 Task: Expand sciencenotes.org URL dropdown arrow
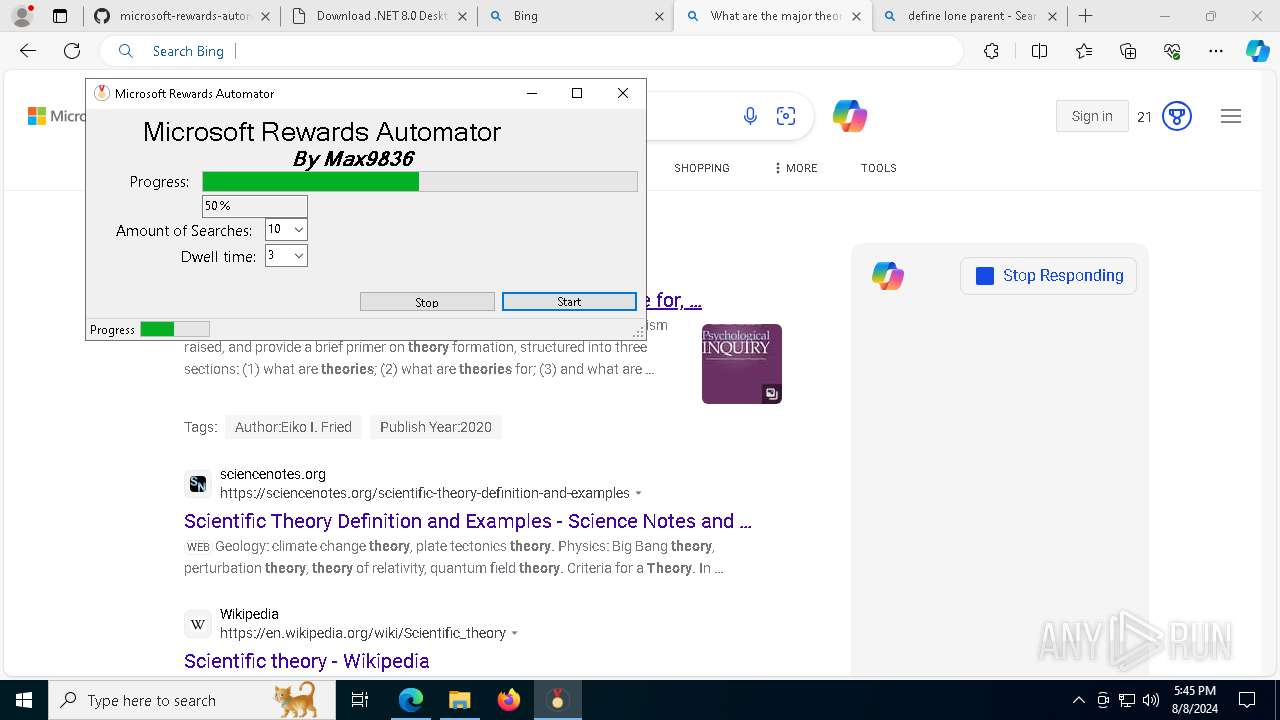click(x=639, y=493)
